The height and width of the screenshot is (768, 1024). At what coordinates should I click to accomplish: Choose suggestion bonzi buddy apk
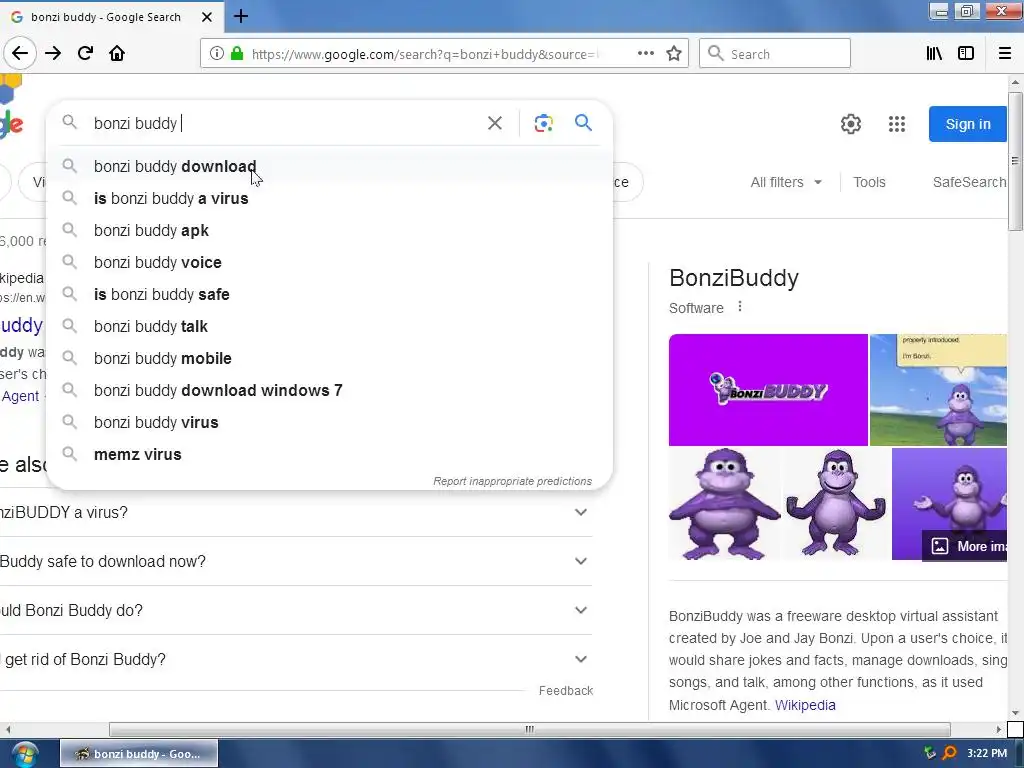point(329,231)
